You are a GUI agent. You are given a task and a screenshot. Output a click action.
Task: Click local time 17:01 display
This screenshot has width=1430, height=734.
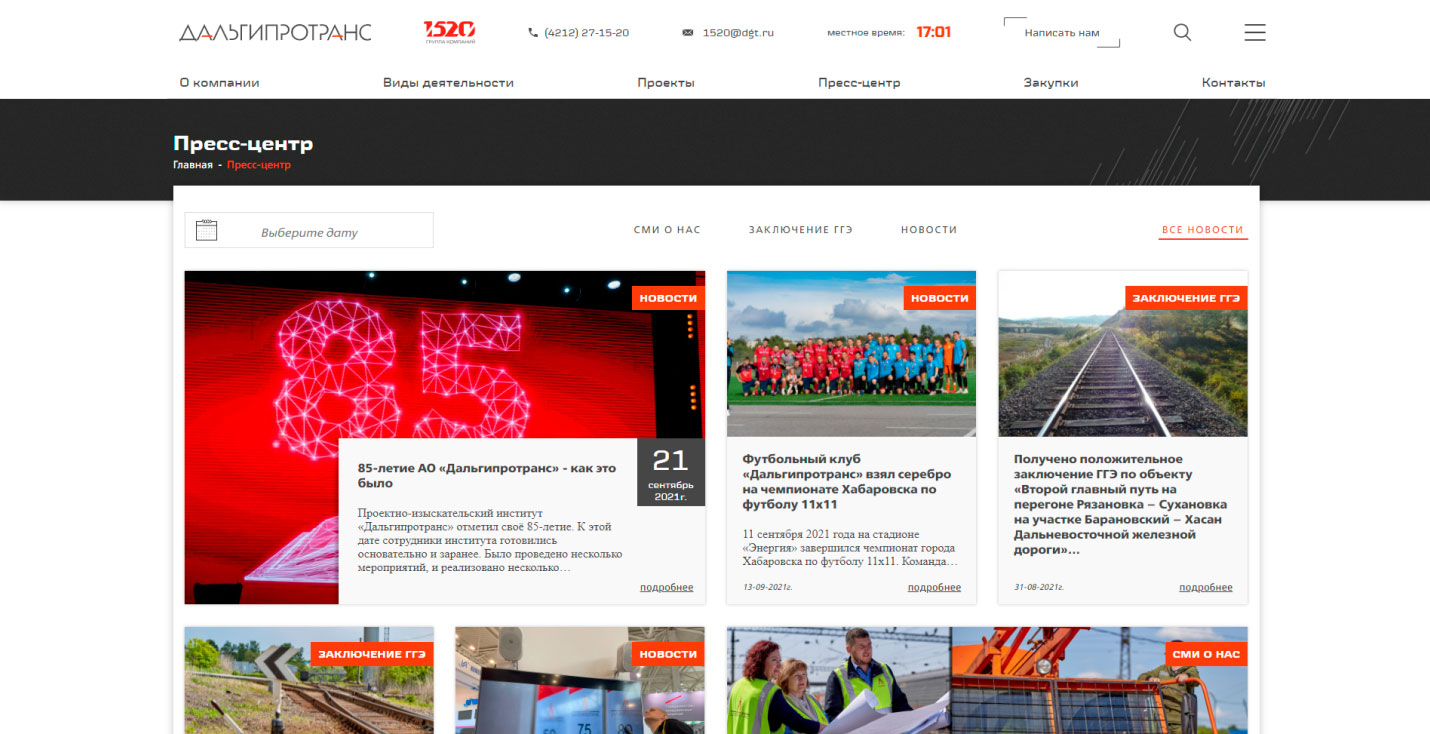934,32
